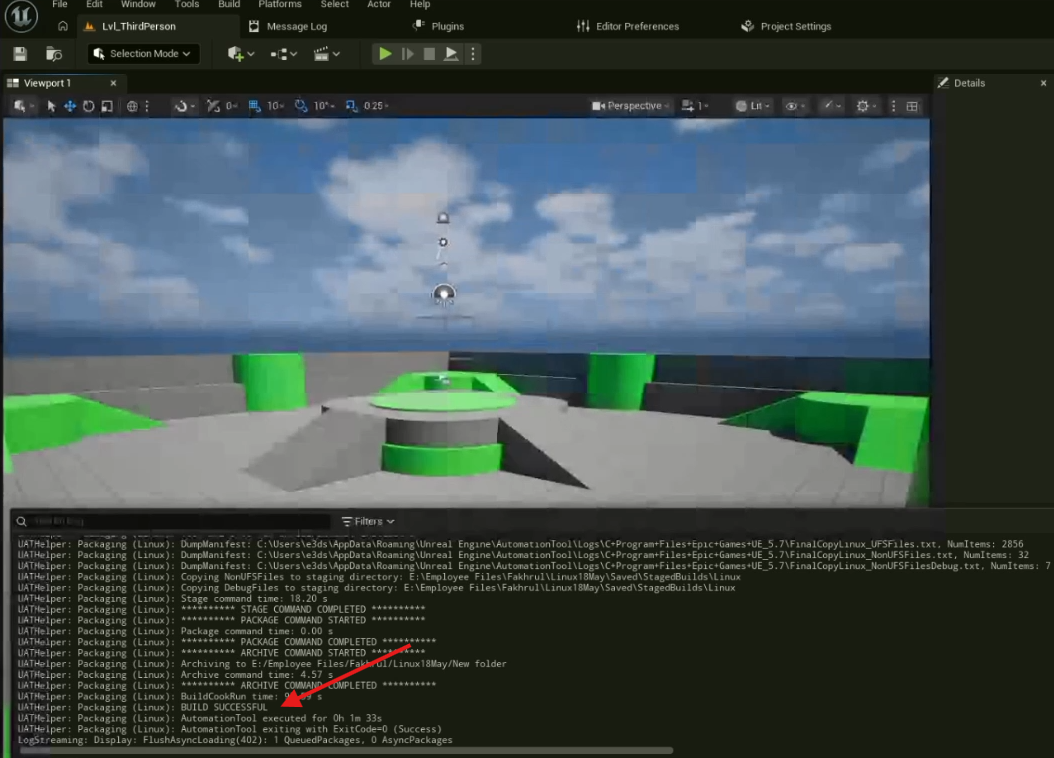Screen dimensions: 1054x758
Task: Open the log Filters dropdown
Action: click(368, 521)
